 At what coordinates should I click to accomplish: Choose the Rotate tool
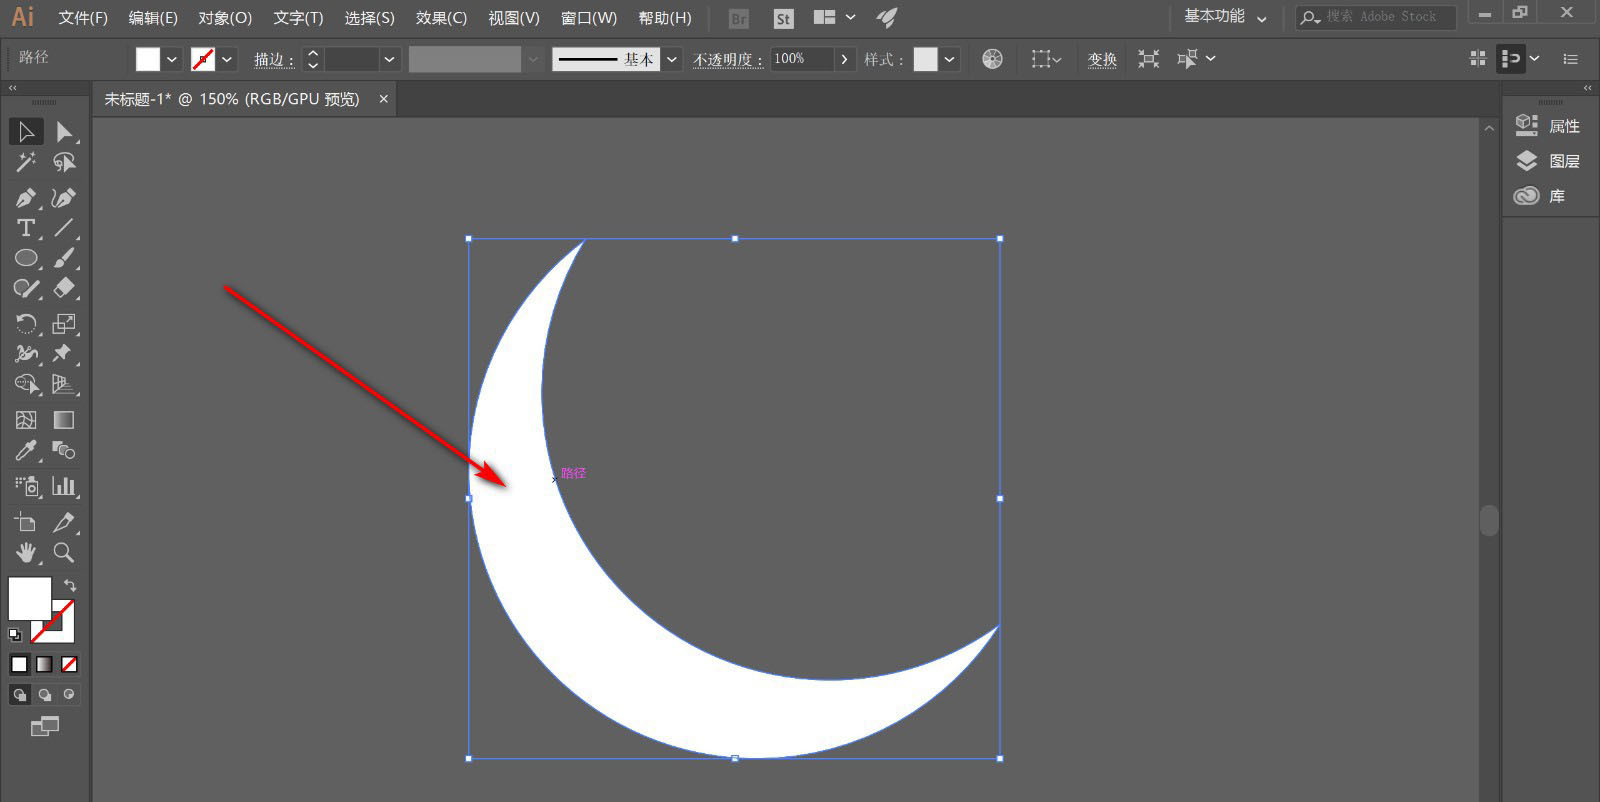26,324
